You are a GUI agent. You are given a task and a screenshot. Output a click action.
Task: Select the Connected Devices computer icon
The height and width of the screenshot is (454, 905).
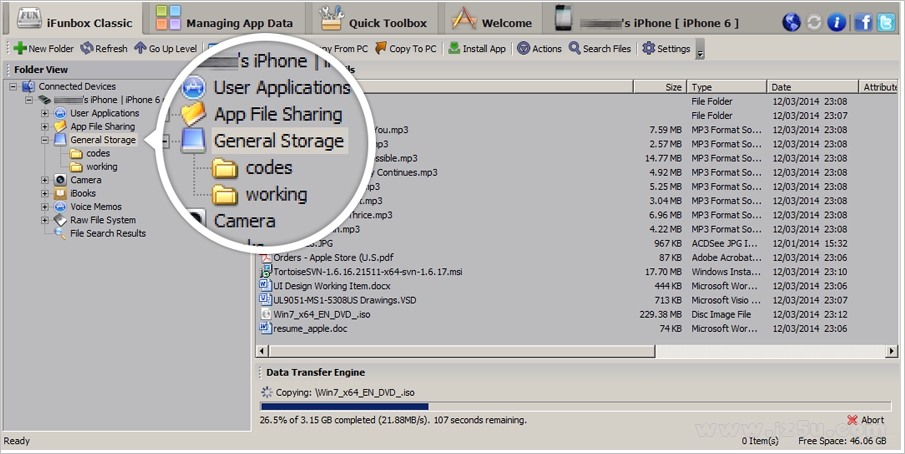click(x=28, y=87)
